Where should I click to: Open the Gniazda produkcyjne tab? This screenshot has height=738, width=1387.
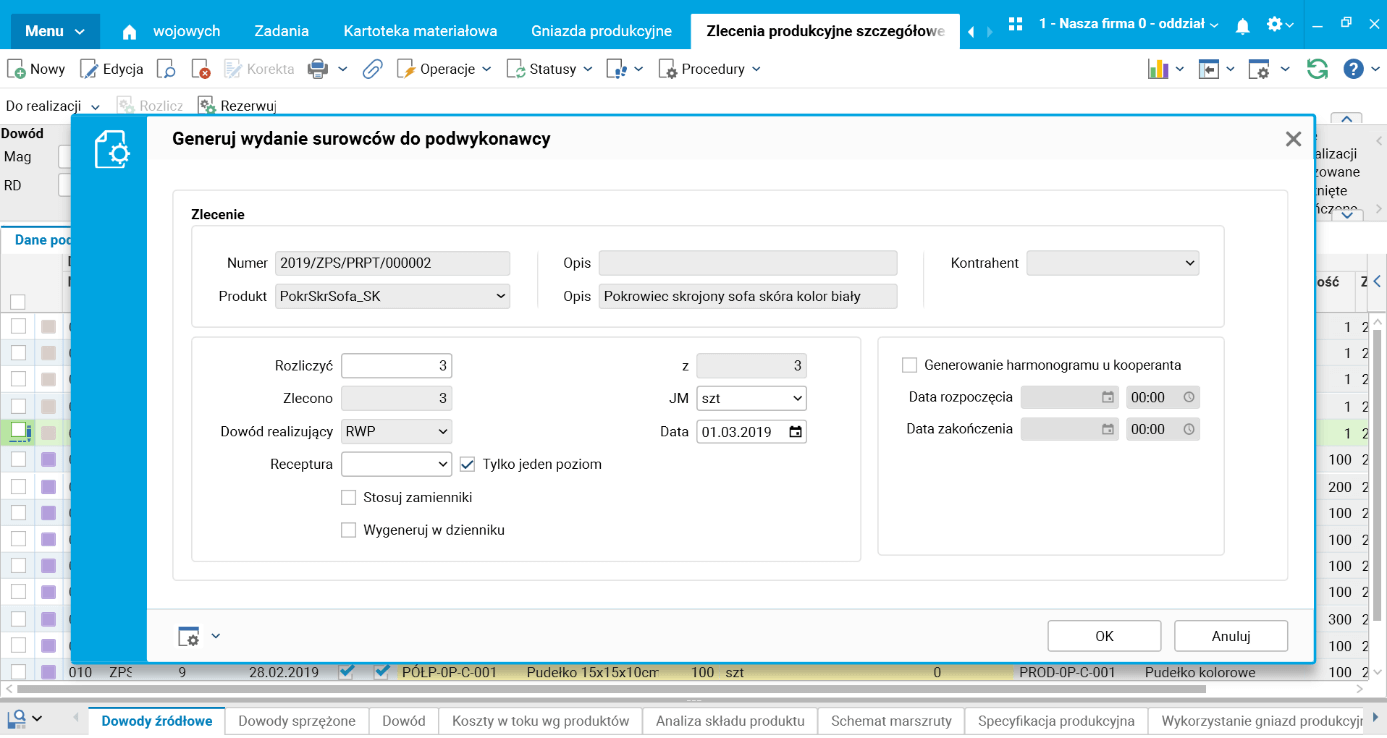click(601, 31)
